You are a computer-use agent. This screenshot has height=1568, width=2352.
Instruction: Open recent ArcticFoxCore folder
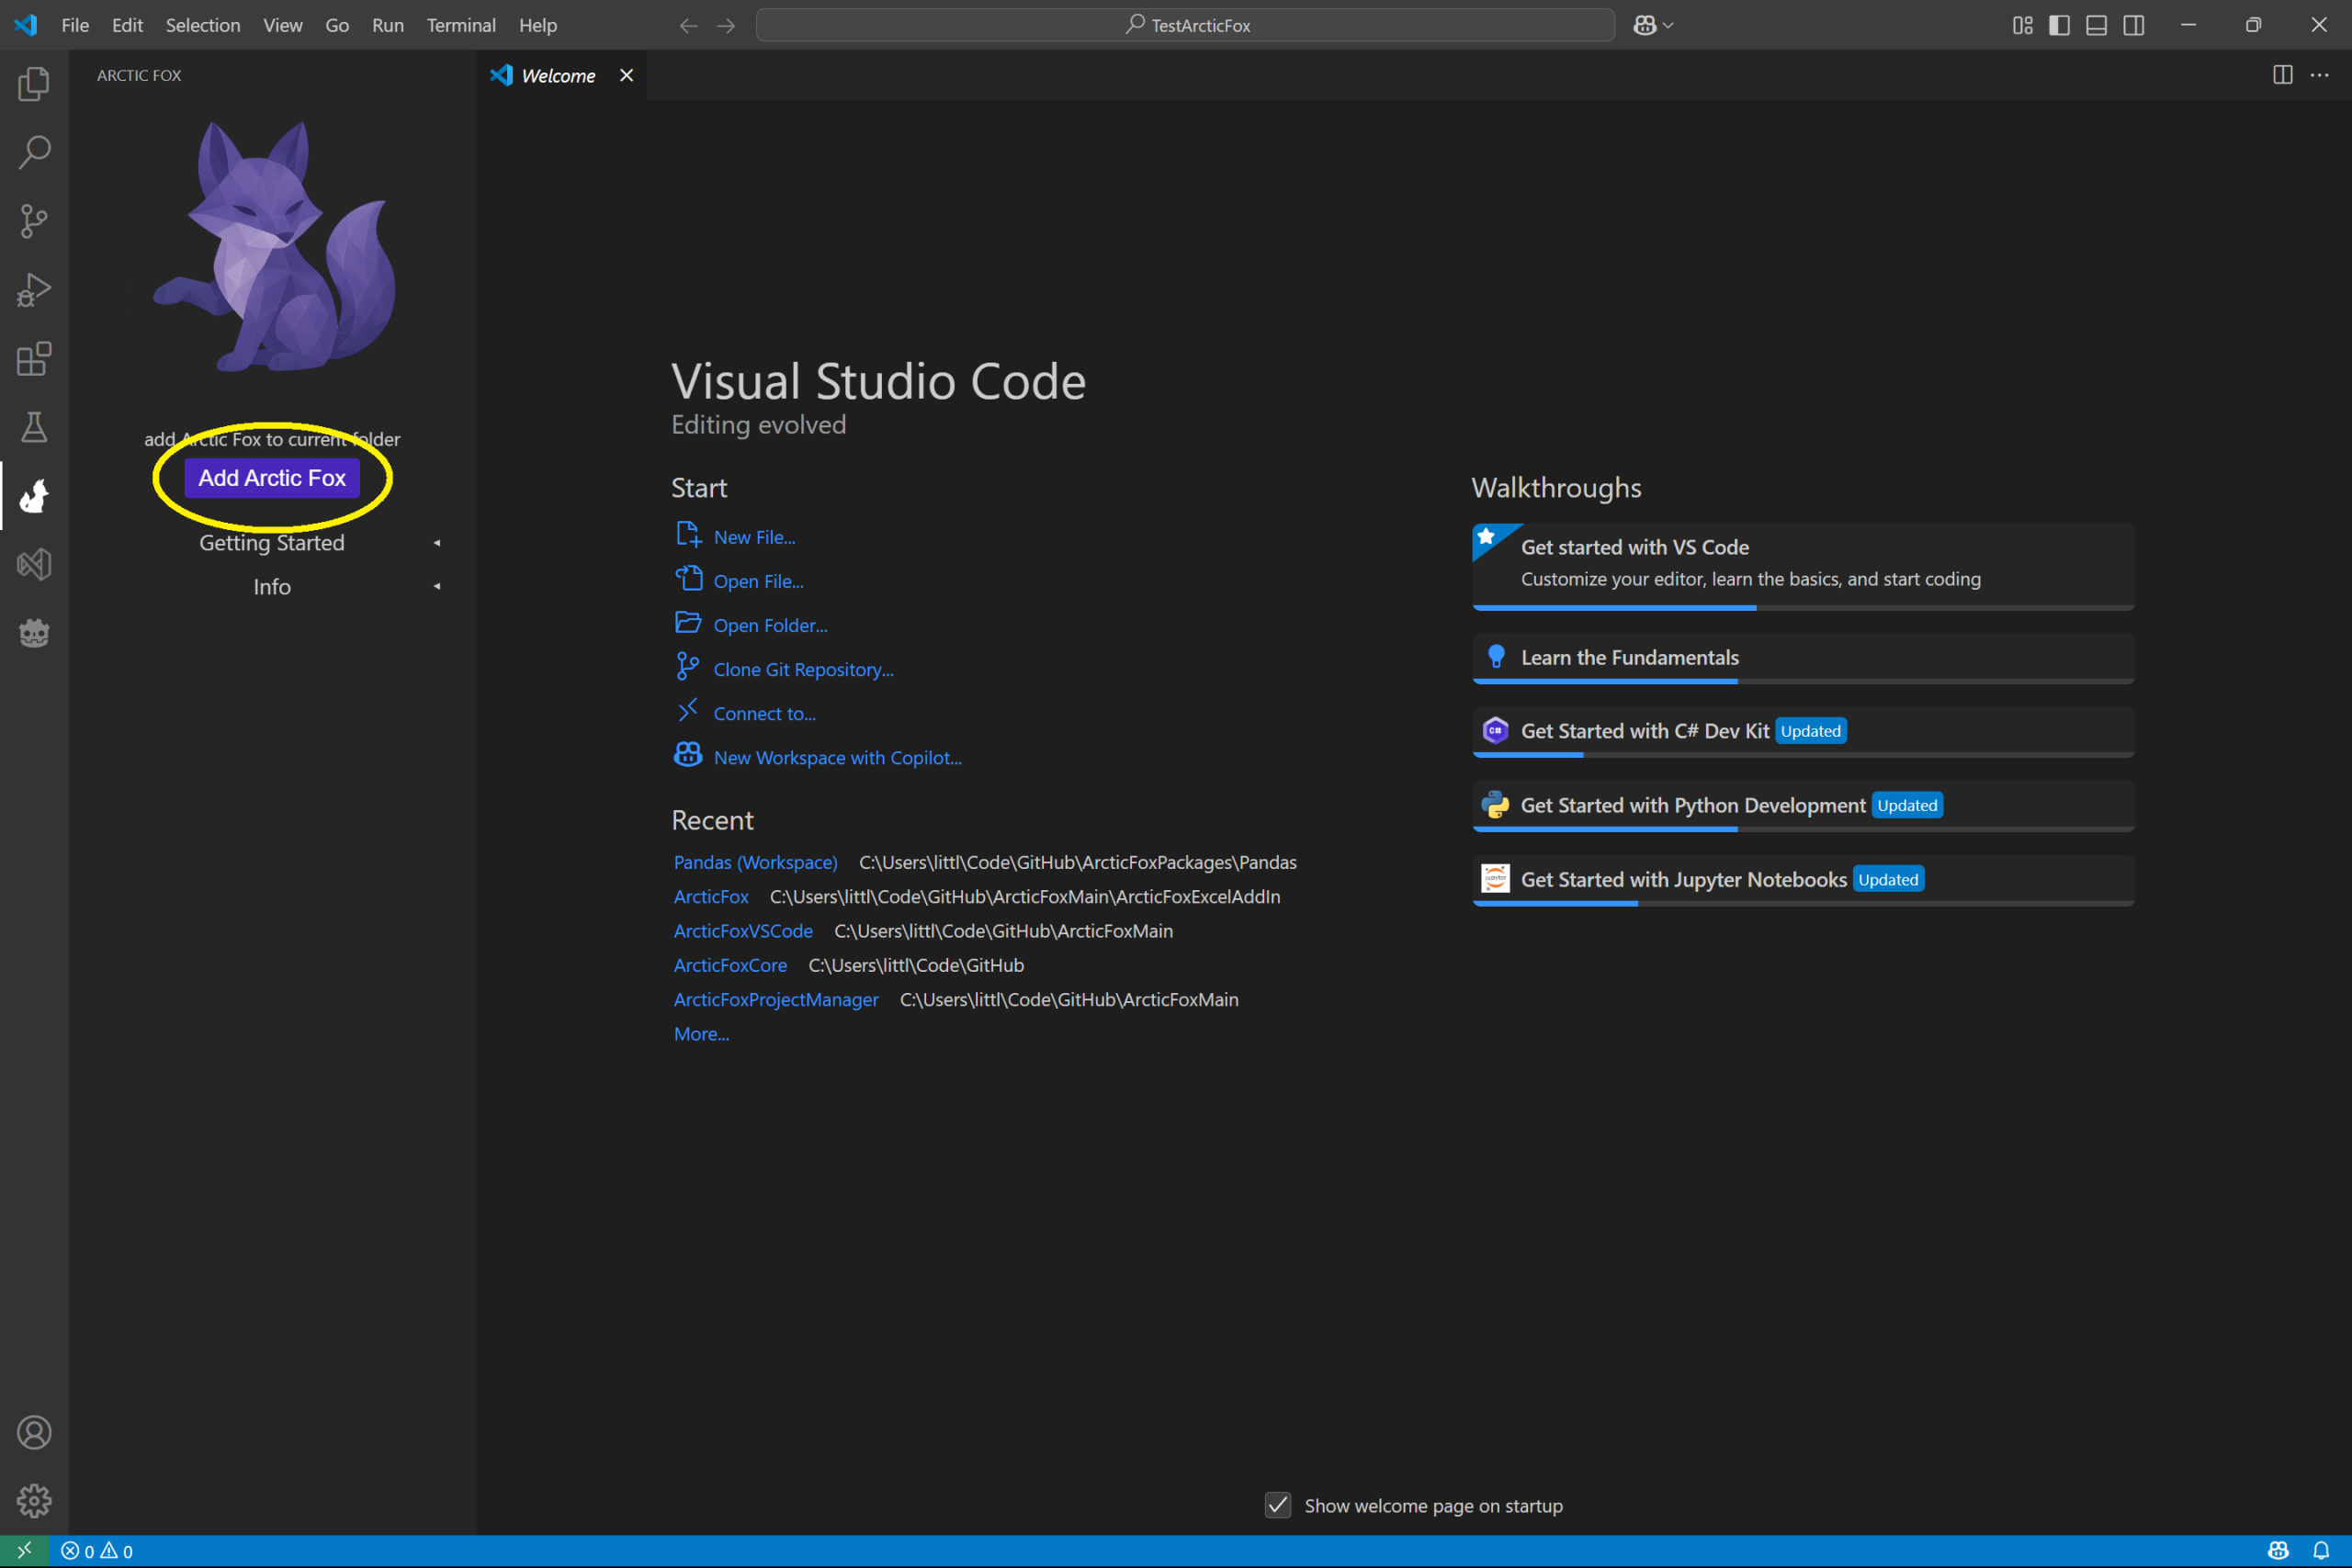(x=730, y=965)
